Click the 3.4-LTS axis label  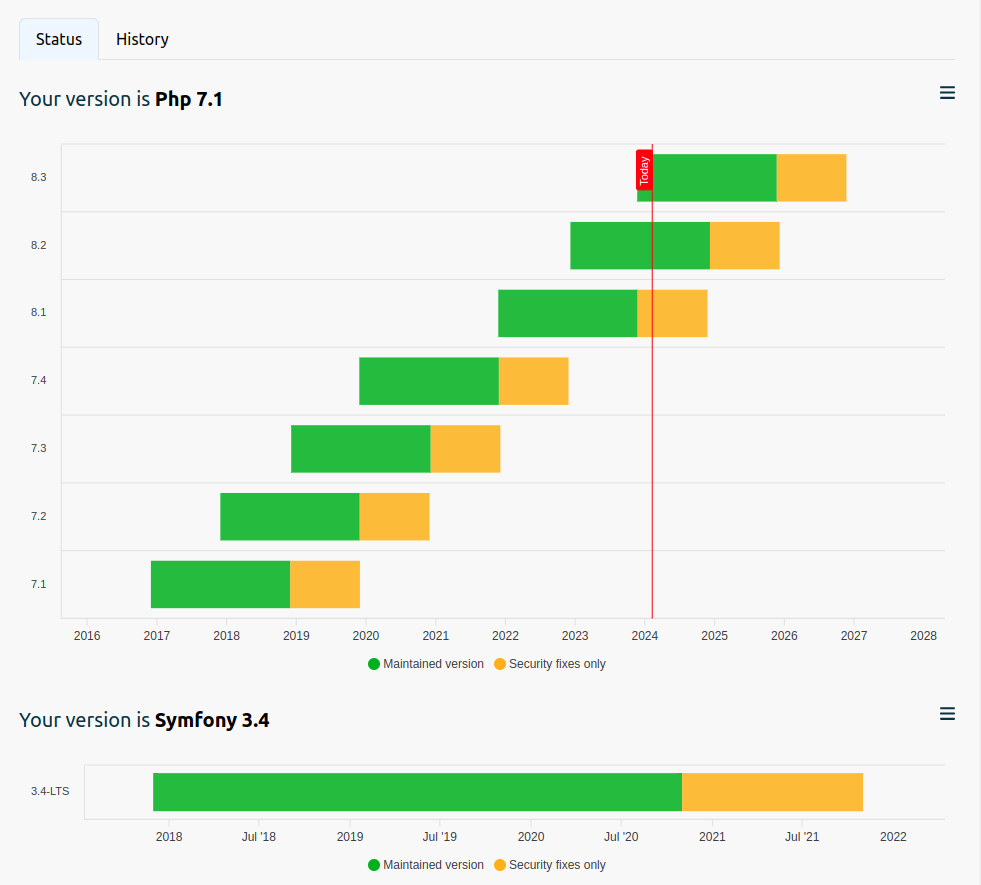[50, 791]
